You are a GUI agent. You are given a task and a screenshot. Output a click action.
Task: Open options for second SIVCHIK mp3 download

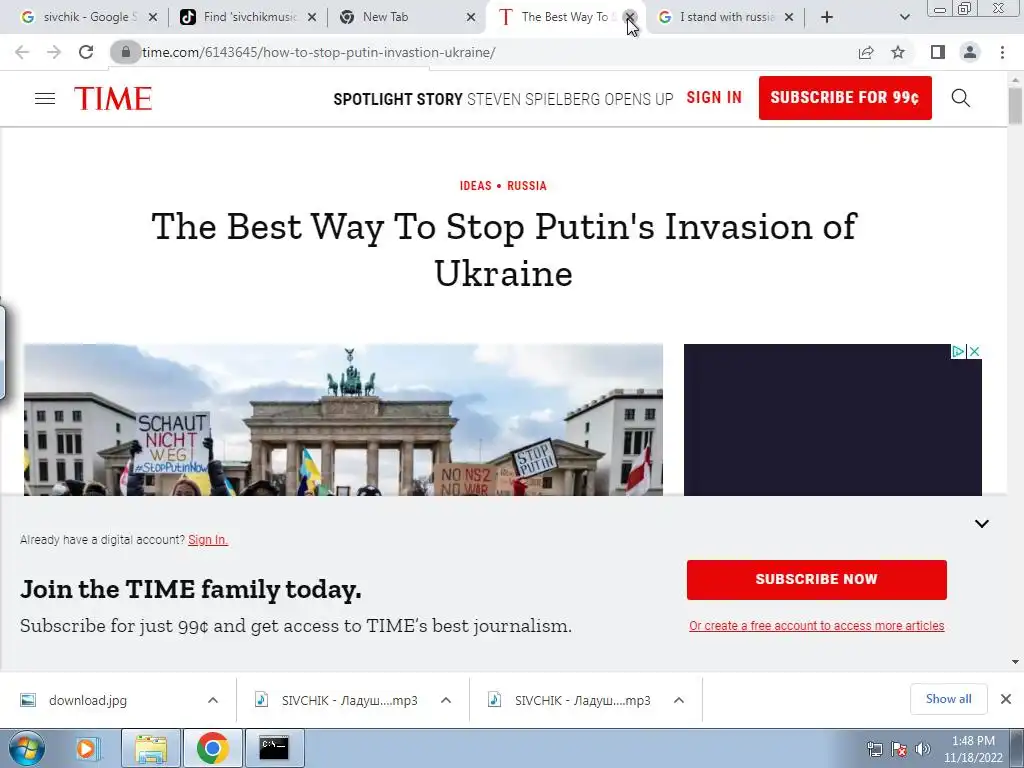pyautogui.click(x=679, y=700)
